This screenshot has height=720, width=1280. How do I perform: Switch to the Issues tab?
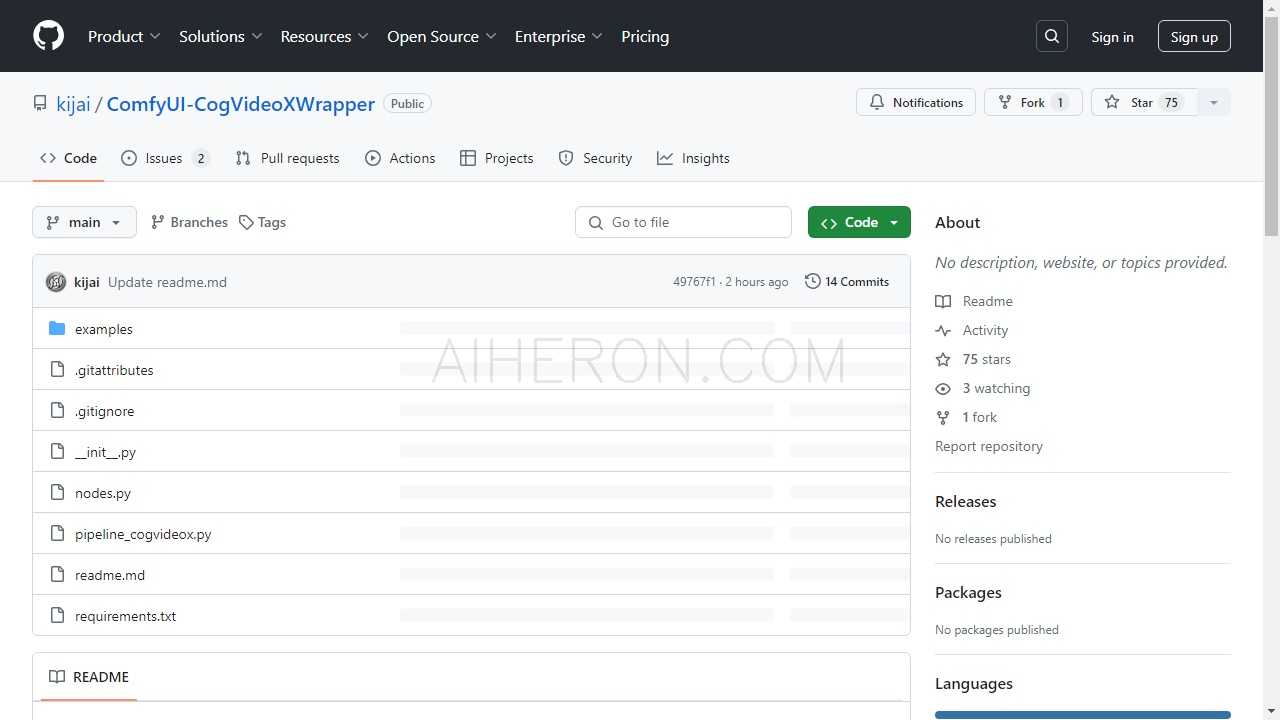pyautogui.click(x=164, y=158)
